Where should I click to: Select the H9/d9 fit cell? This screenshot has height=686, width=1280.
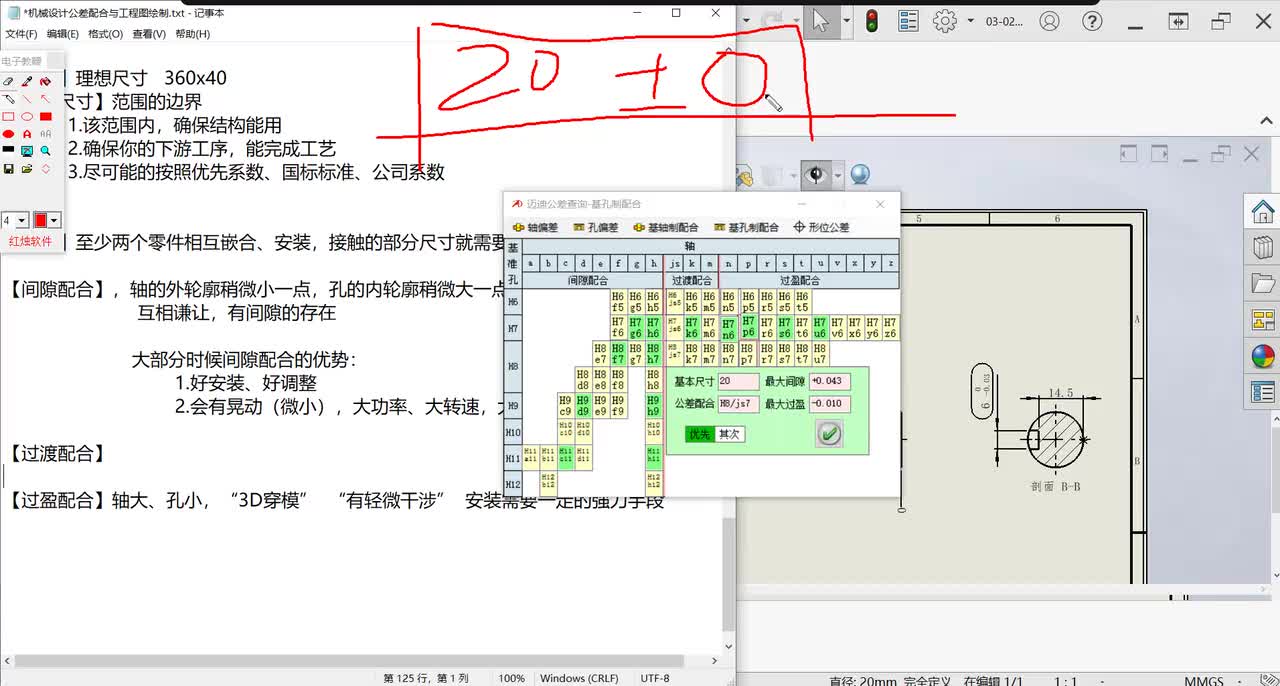(582, 405)
